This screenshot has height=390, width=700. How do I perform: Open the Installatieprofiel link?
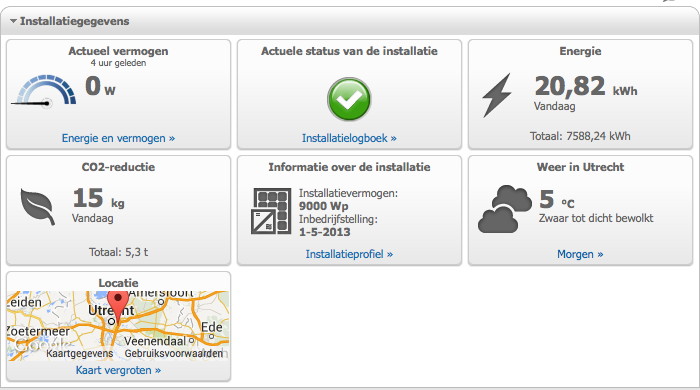tap(349, 254)
